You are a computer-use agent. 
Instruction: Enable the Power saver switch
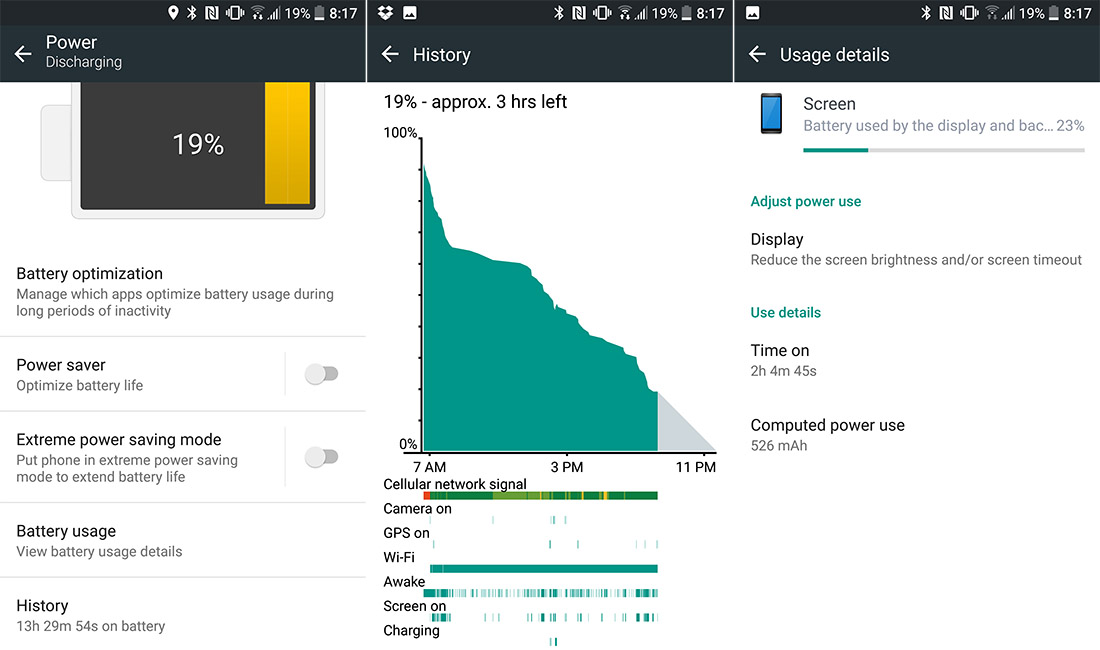pos(321,374)
